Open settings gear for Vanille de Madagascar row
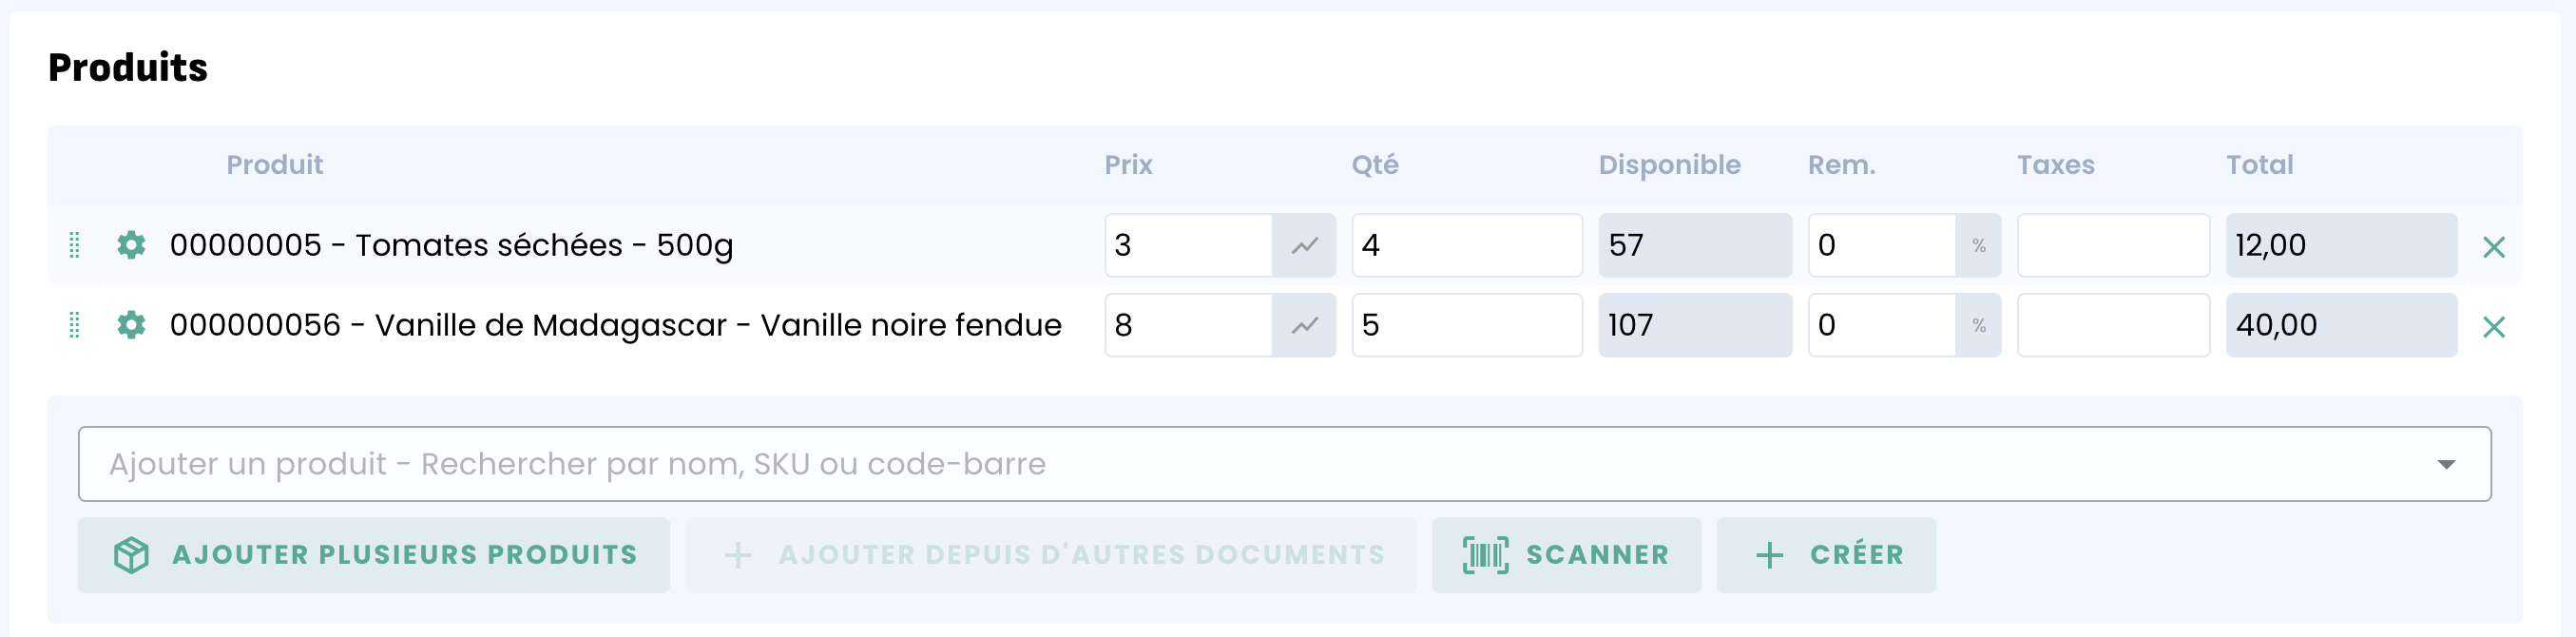The height and width of the screenshot is (637, 2576). pos(131,325)
